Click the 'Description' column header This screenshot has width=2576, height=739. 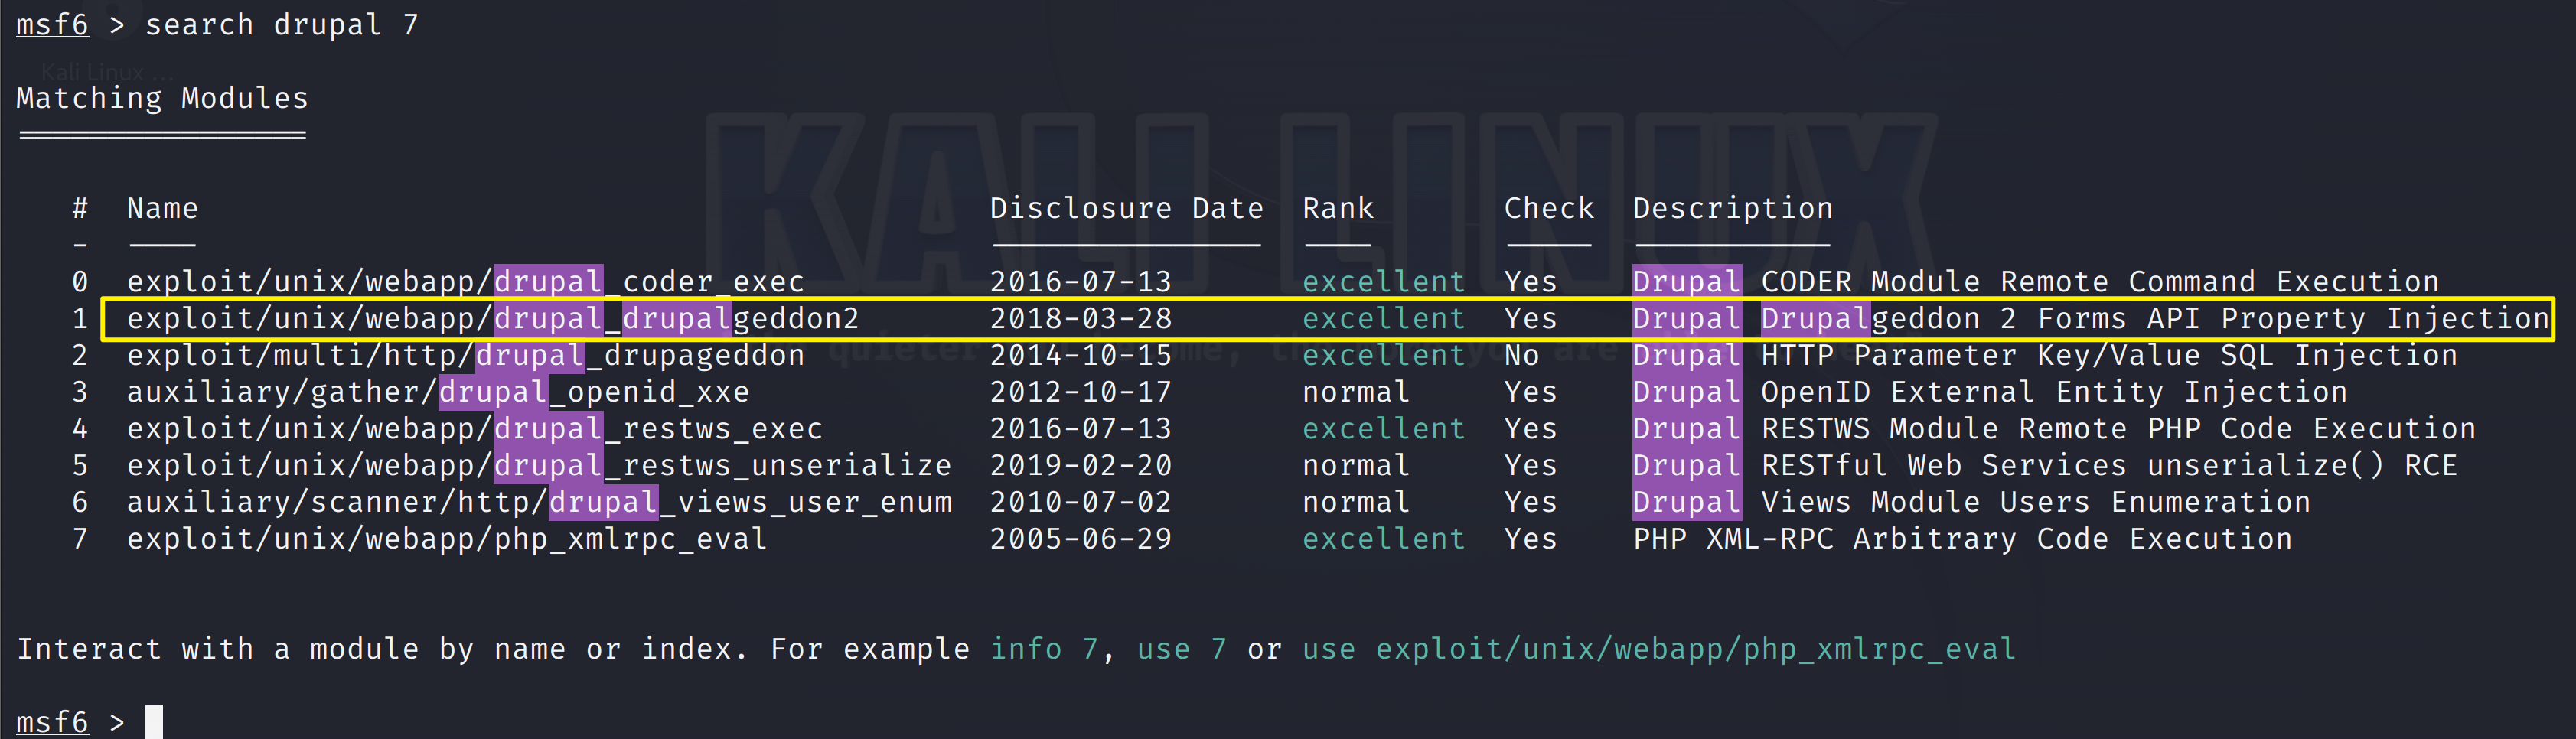[x=1732, y=208]
